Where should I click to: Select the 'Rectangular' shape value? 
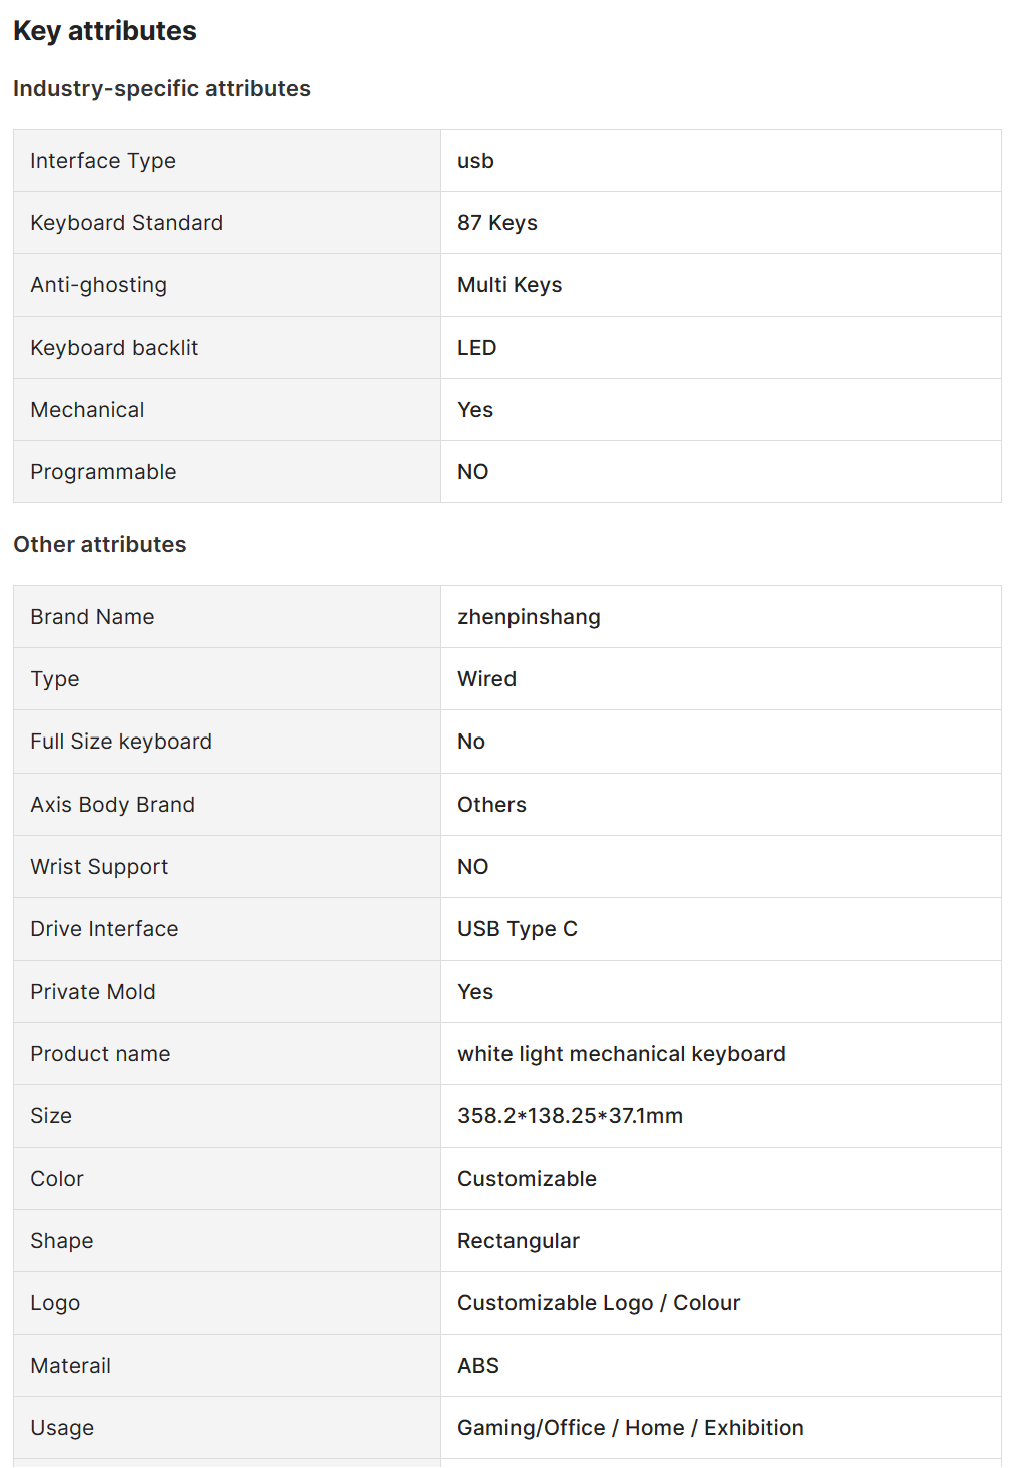(x=518, y=1241)
